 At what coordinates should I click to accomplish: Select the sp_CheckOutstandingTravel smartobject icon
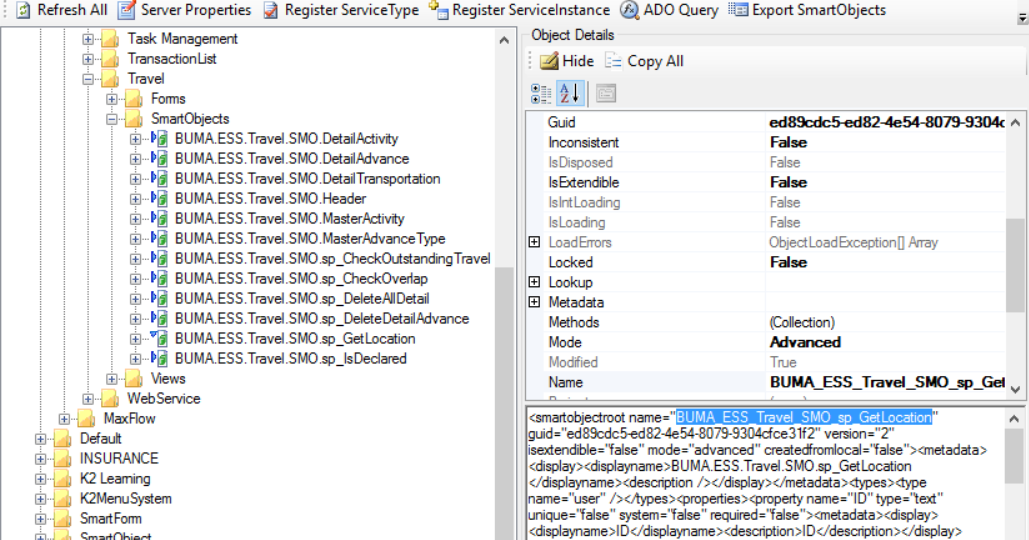pos(159,259)
